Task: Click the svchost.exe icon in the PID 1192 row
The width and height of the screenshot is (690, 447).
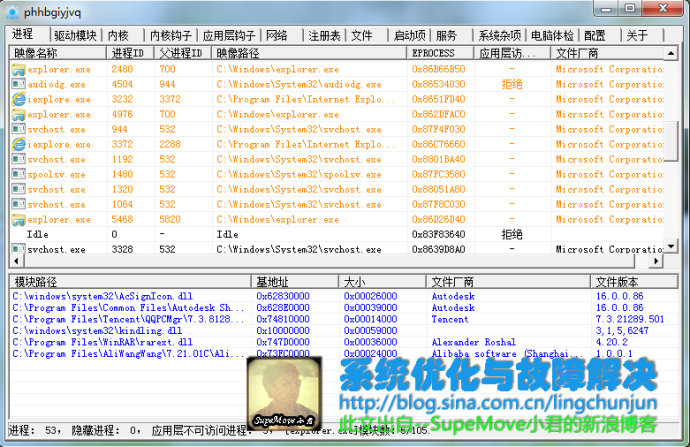Action: [18, 159]
